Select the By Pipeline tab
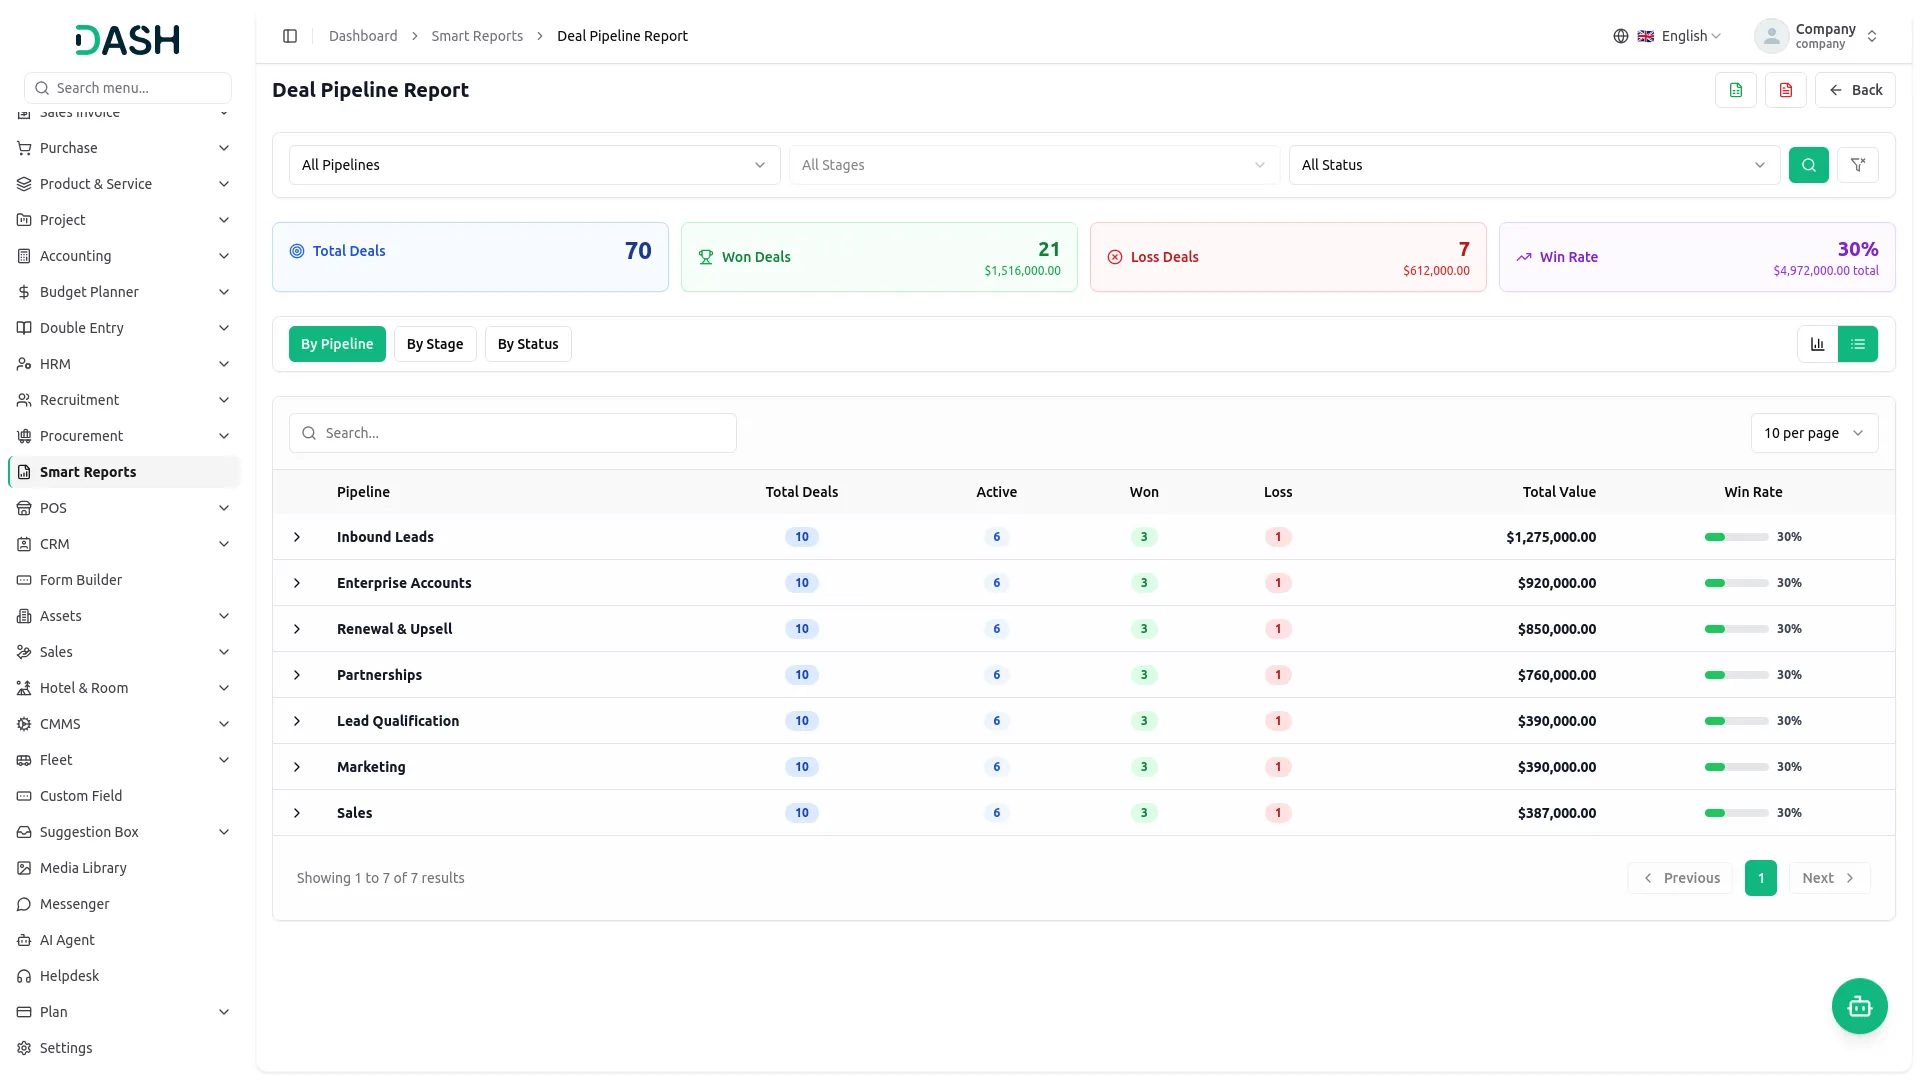Image resolution: width=1920 pixels, height=1080 pixels. [337, 344]
